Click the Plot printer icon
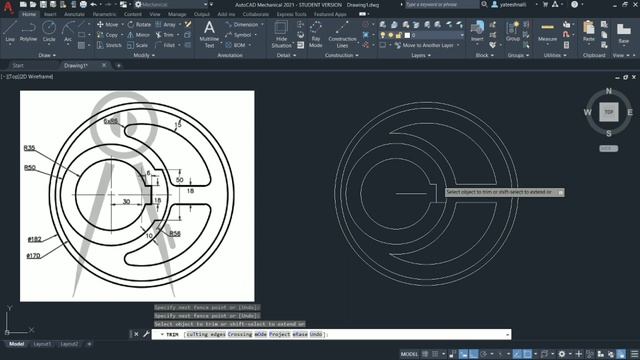 coord(83,4)
